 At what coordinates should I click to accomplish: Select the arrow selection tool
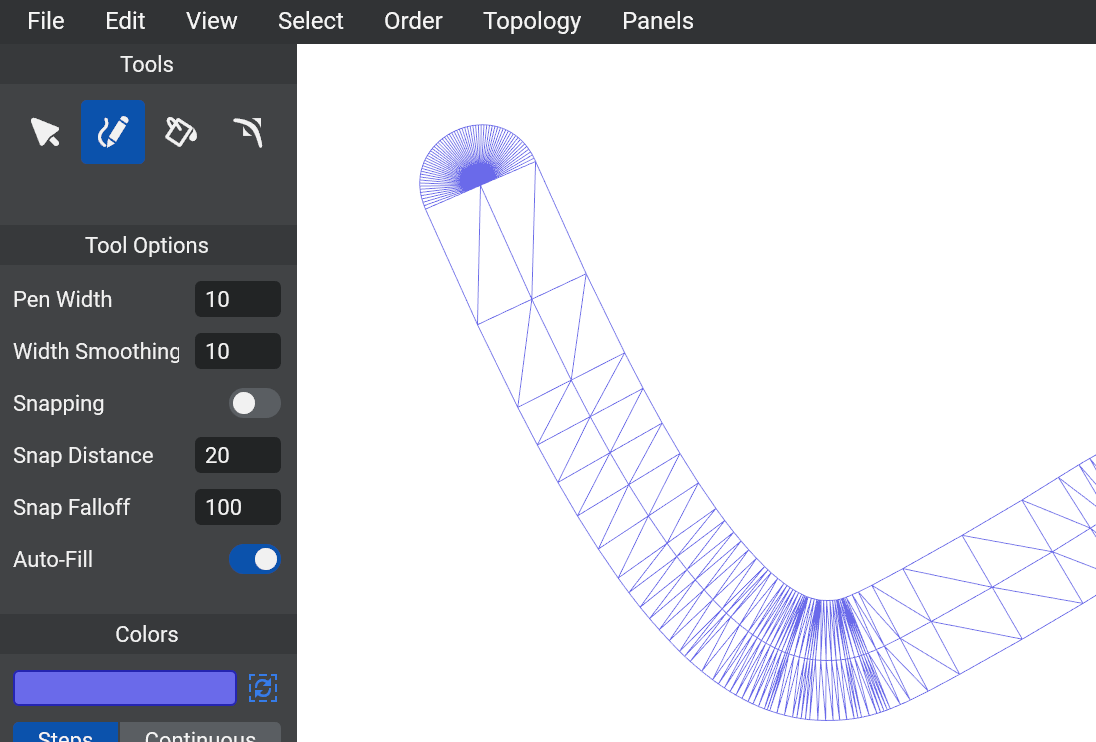coord(45,132)
